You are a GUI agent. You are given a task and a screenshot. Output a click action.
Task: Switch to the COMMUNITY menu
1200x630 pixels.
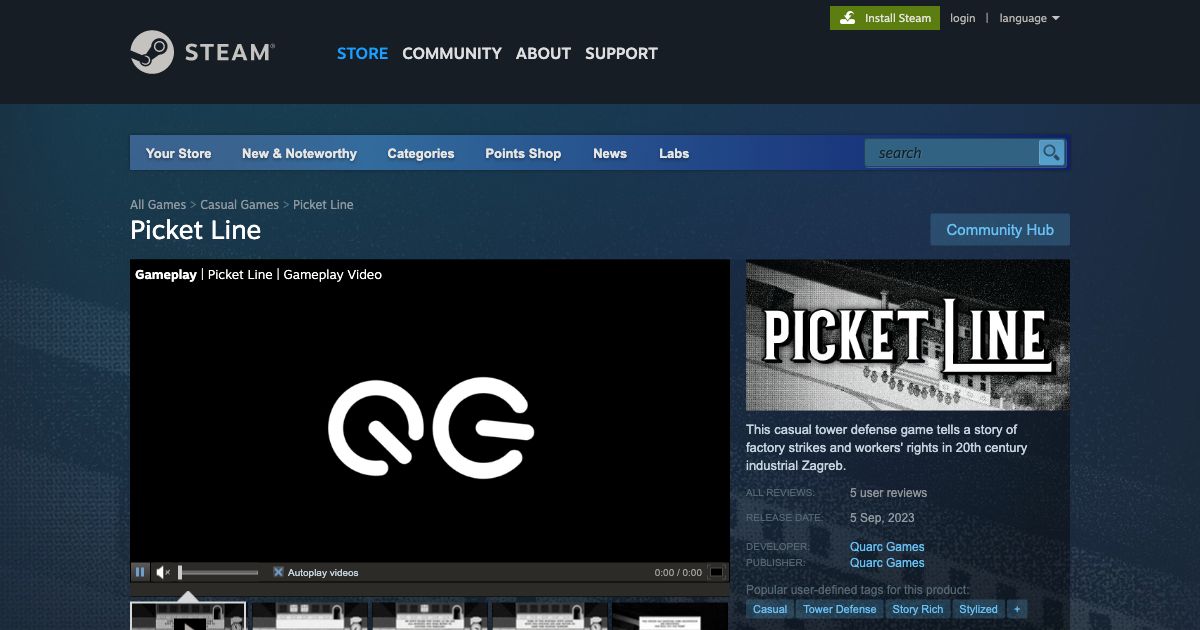452,53
